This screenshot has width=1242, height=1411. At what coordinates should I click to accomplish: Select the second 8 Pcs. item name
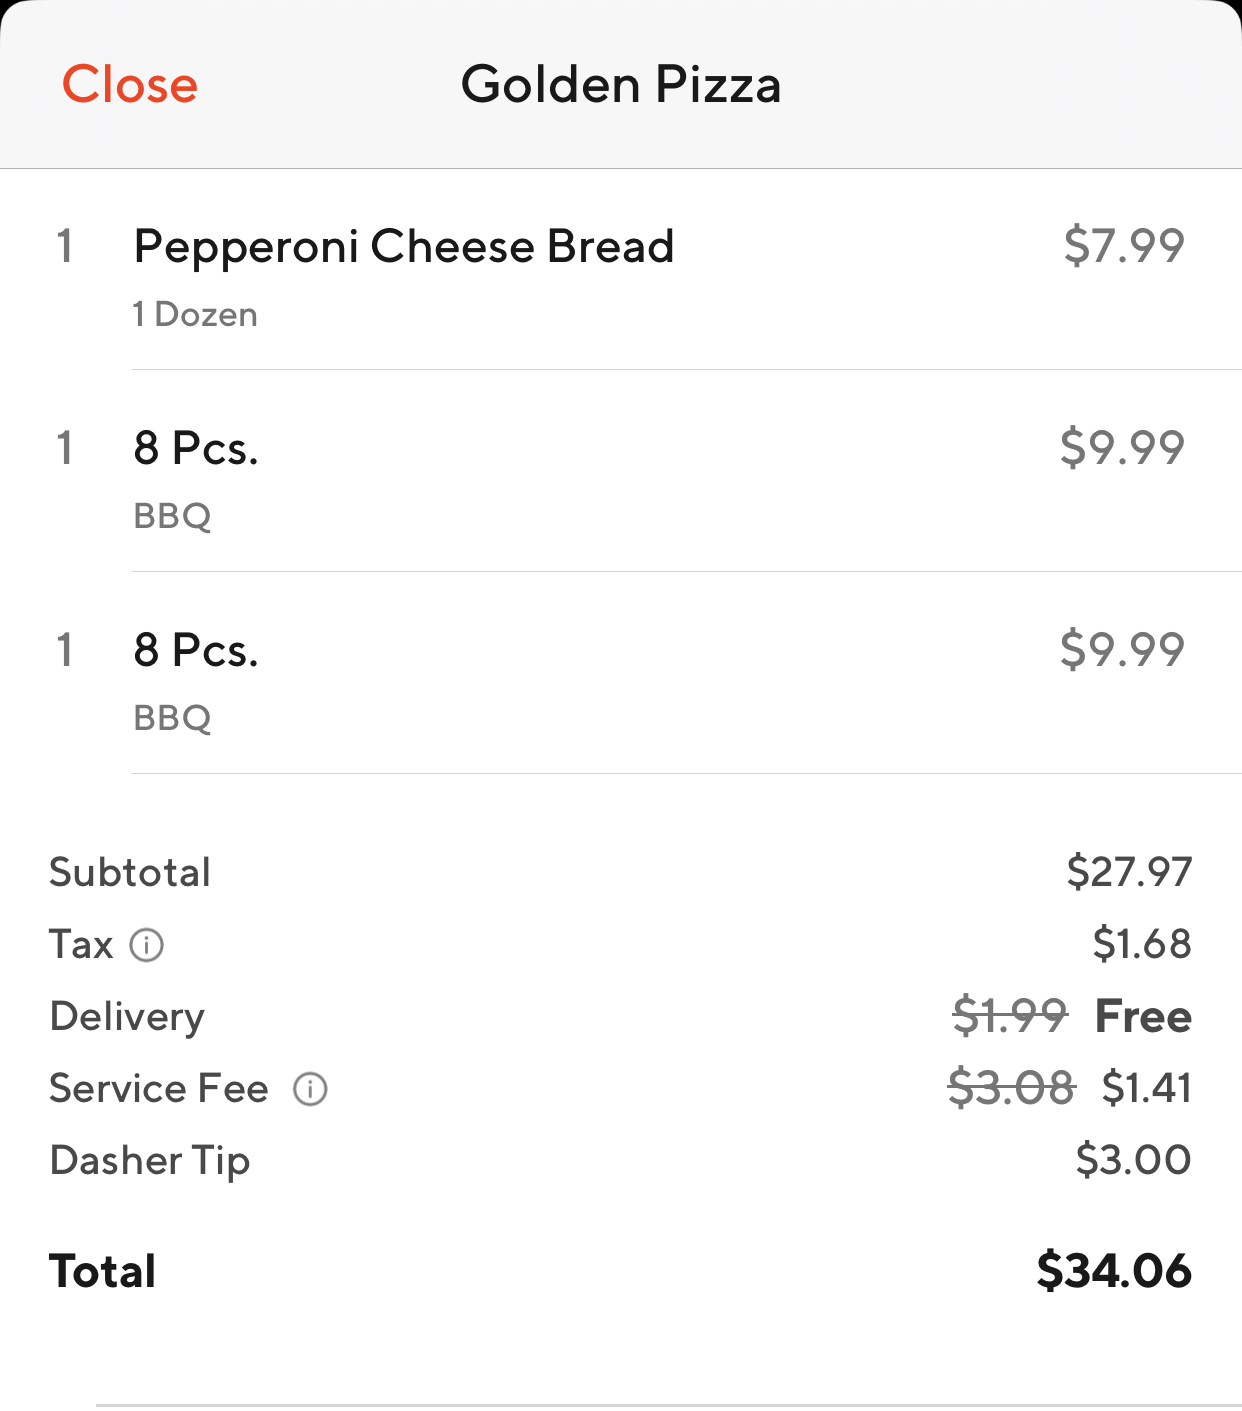tap(196, 650)
